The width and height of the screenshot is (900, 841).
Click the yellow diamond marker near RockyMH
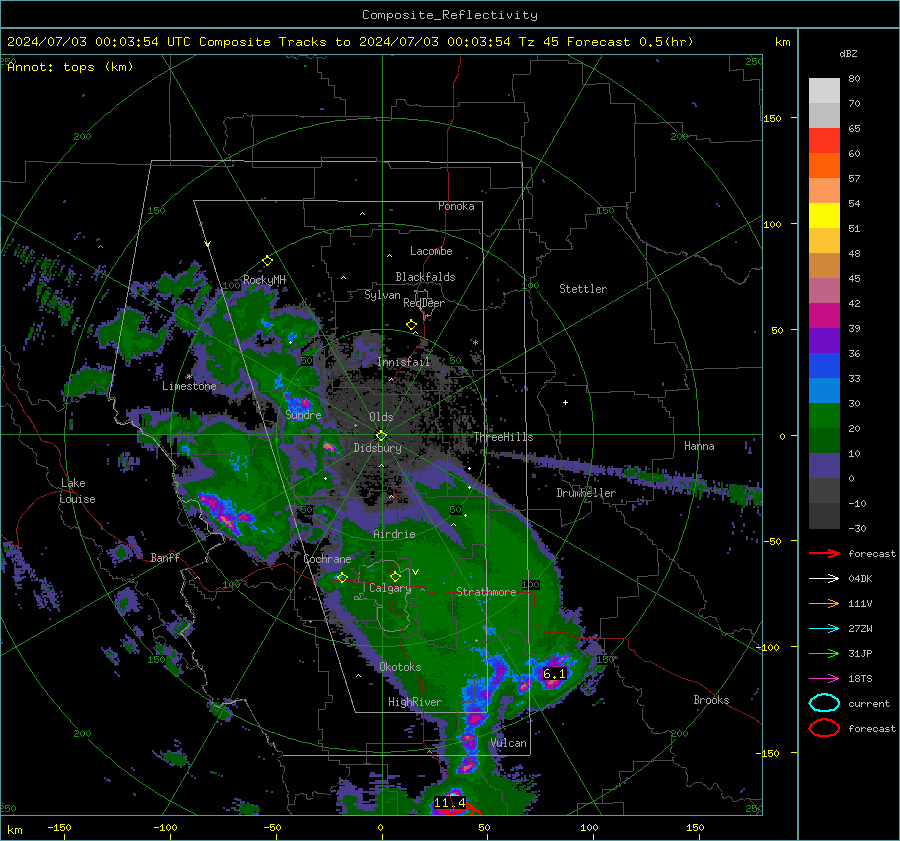267,261
